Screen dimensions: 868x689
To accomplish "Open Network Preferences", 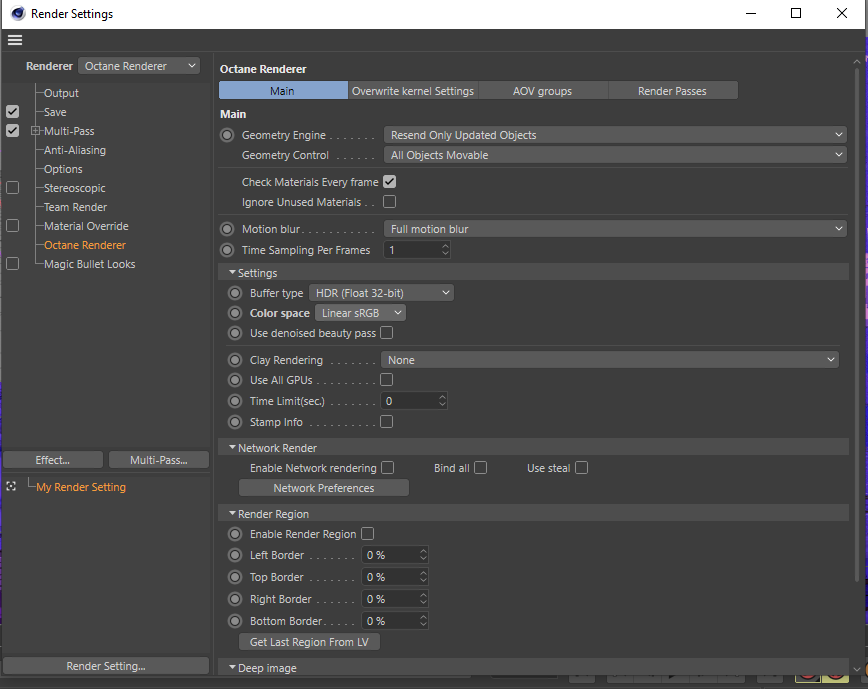I will [324, 488].
